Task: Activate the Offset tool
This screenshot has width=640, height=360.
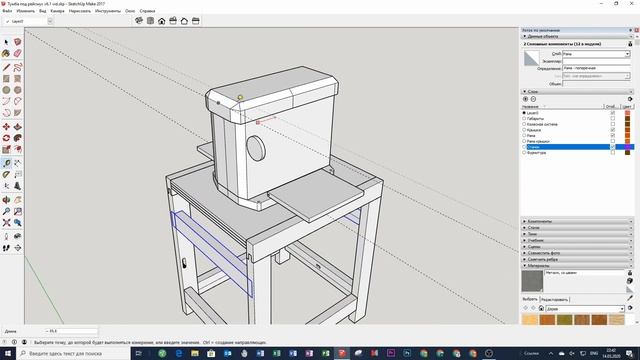Action: click(x=18, y=150)
